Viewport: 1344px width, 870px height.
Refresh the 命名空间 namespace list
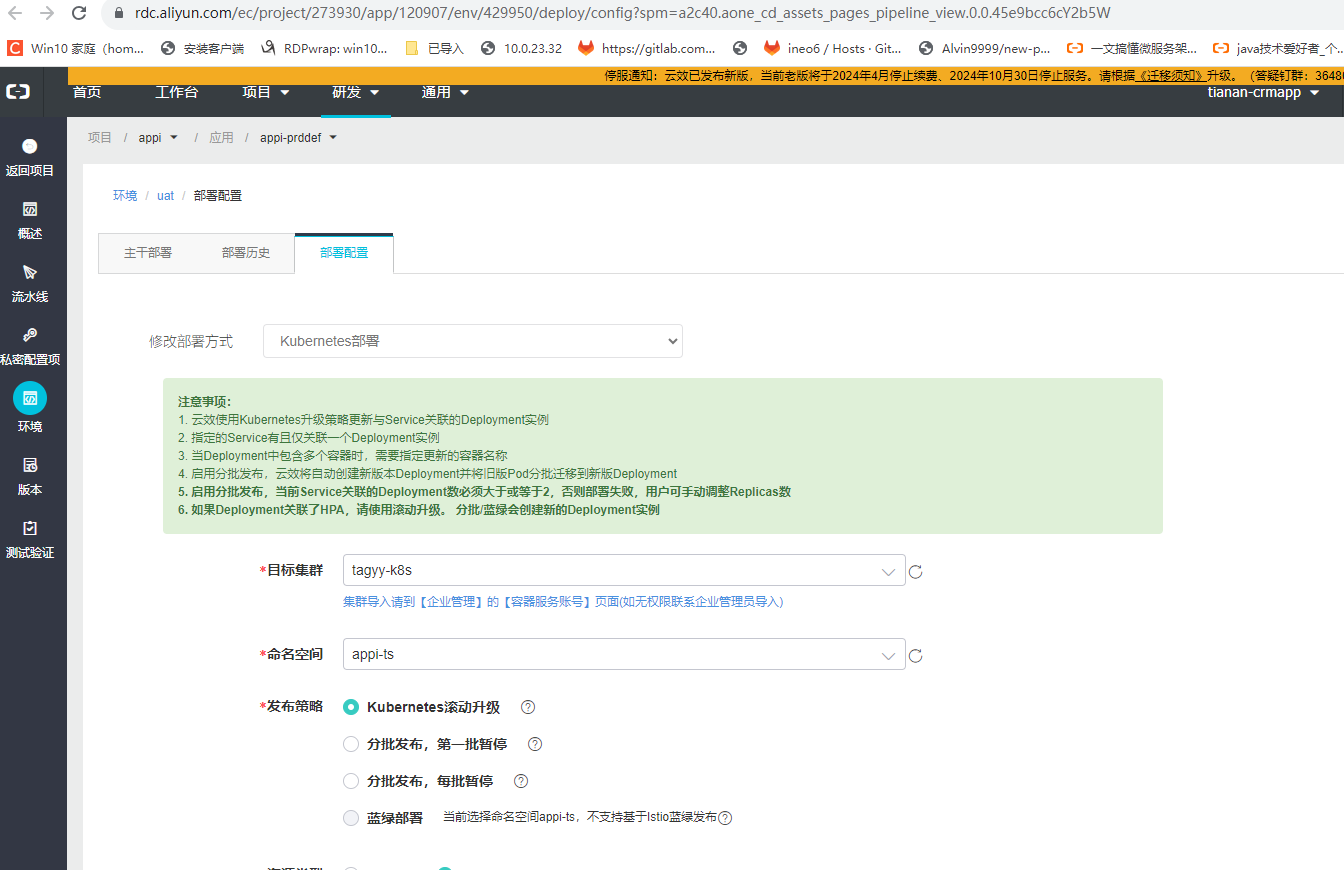click(x=915, y=656)
